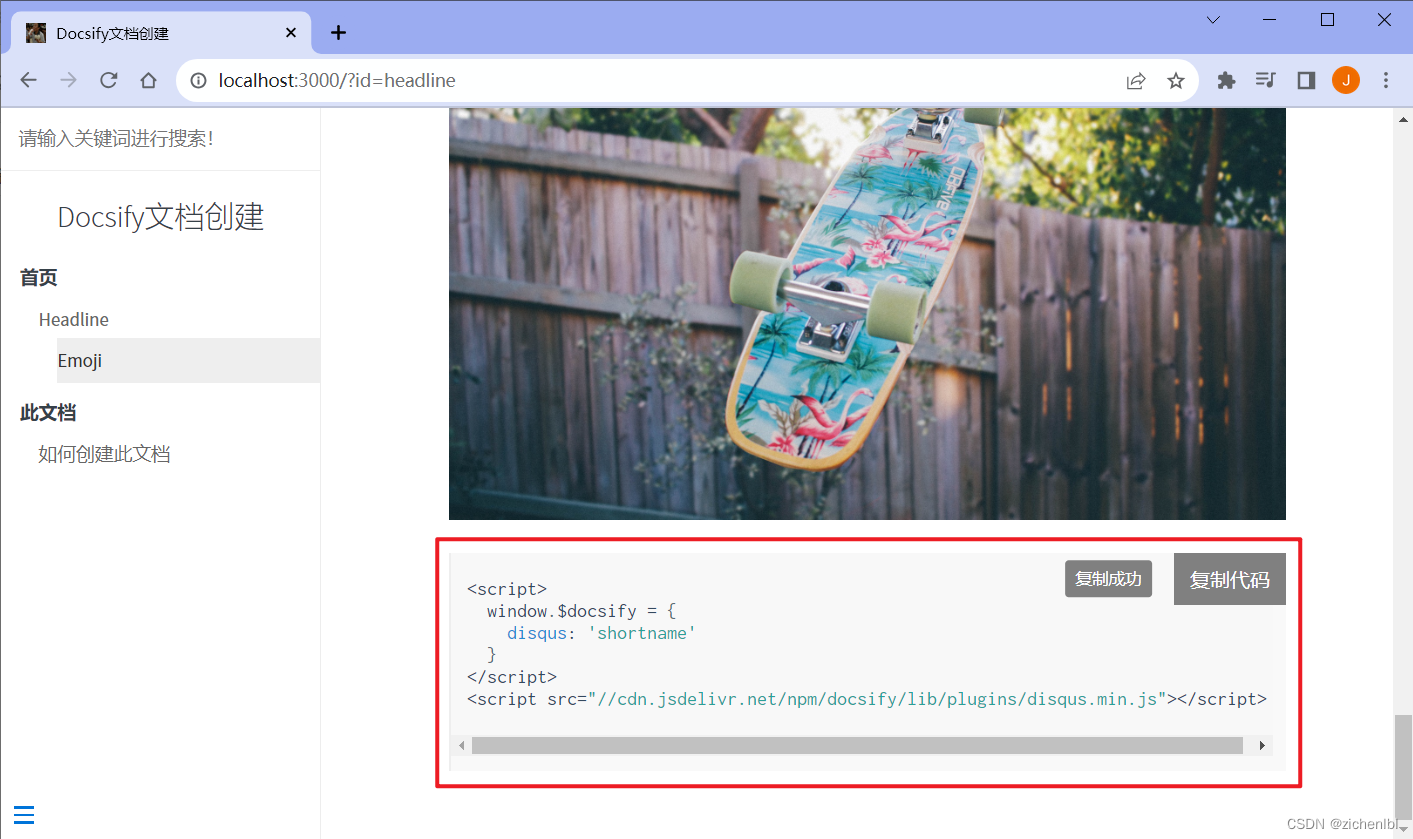Open the profile avatar J
Viewport: 1413px width, 839px height.
click(1346, 81)
